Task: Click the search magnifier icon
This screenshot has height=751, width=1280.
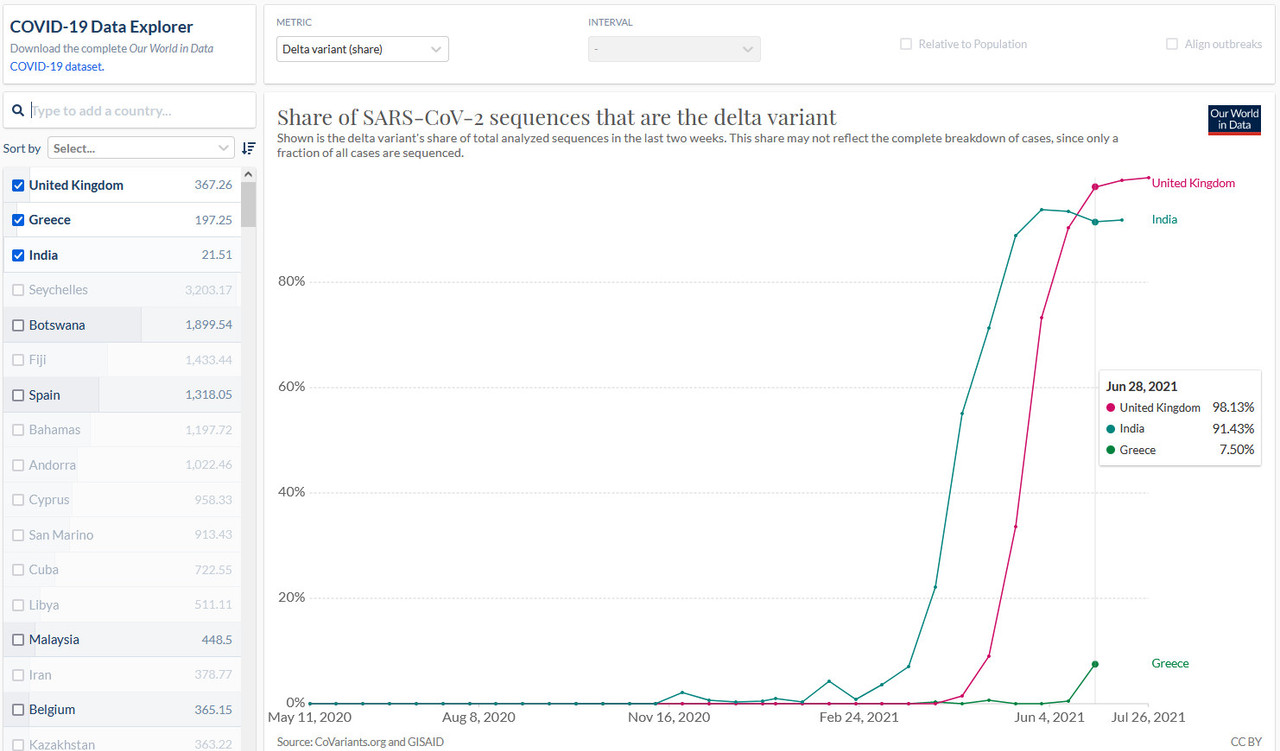Action: point(18,111)
